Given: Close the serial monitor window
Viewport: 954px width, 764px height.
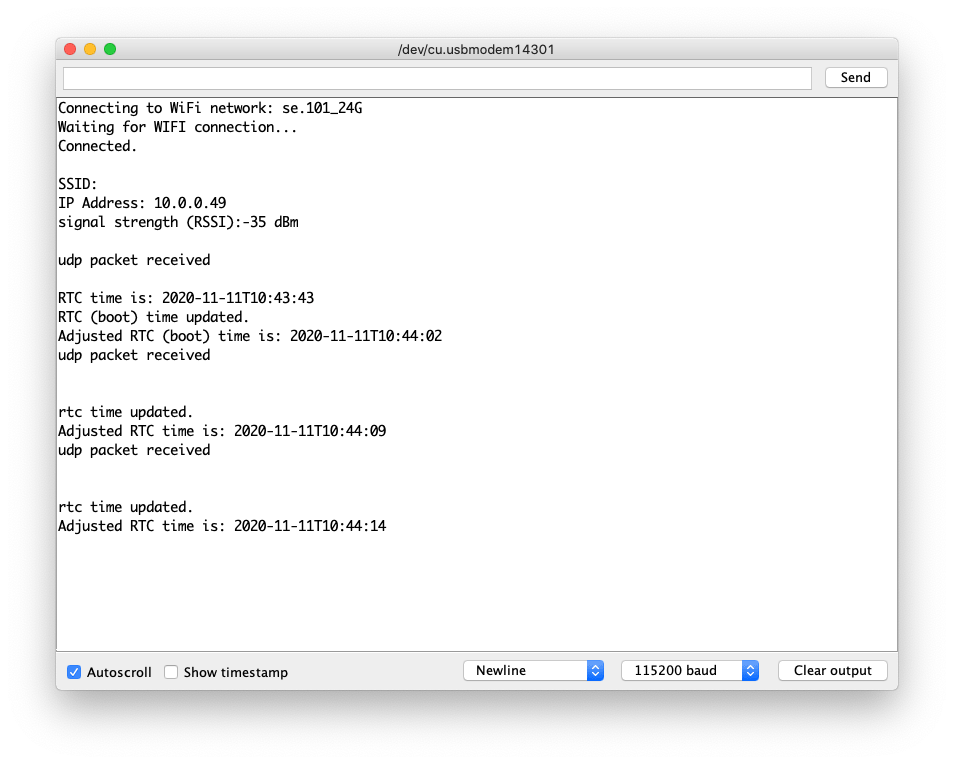Looking at the screenshot, I should pyautogui.click(x=70, y=49).
